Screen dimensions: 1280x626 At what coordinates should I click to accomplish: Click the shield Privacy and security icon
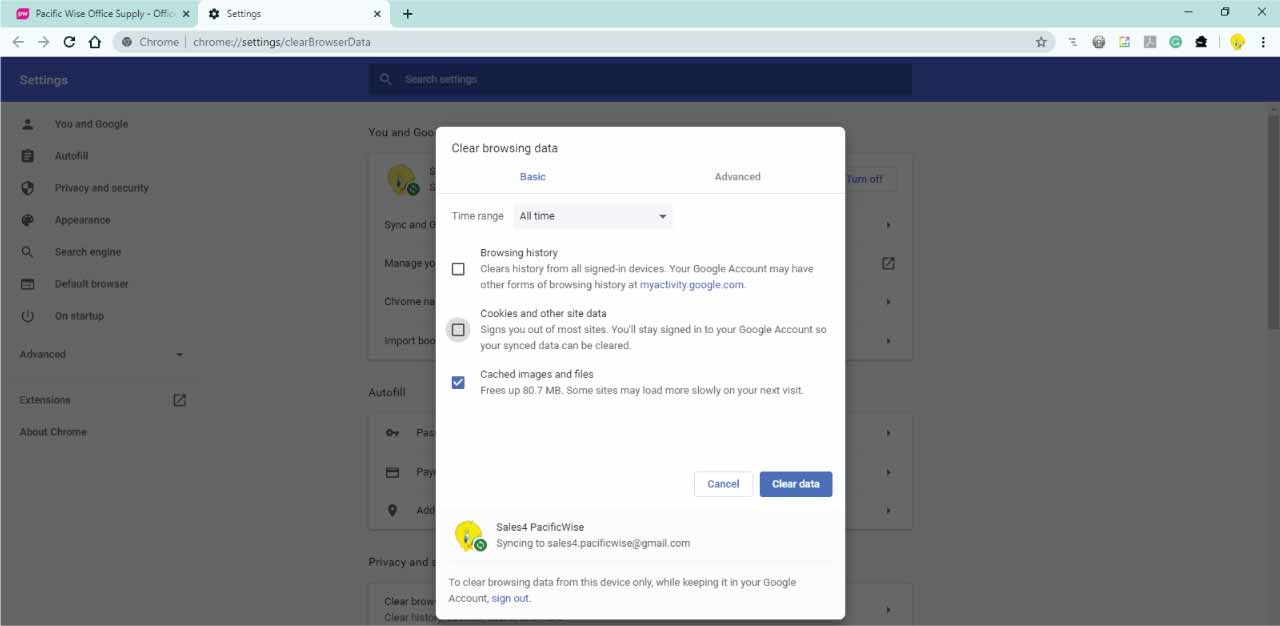(x=28, y=188)
